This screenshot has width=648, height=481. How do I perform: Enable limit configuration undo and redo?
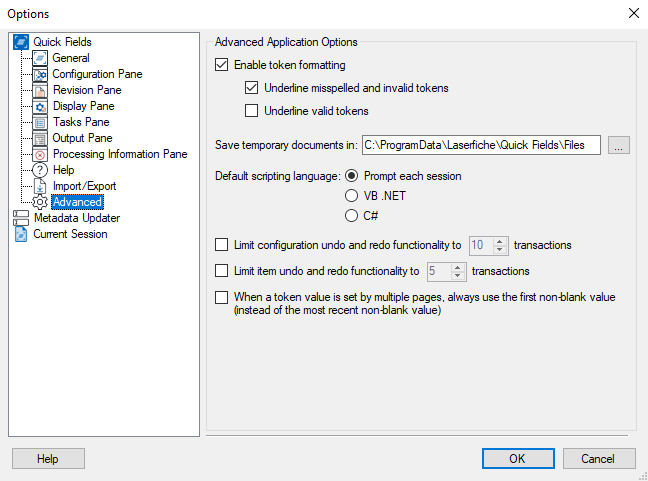click(222, 245)
